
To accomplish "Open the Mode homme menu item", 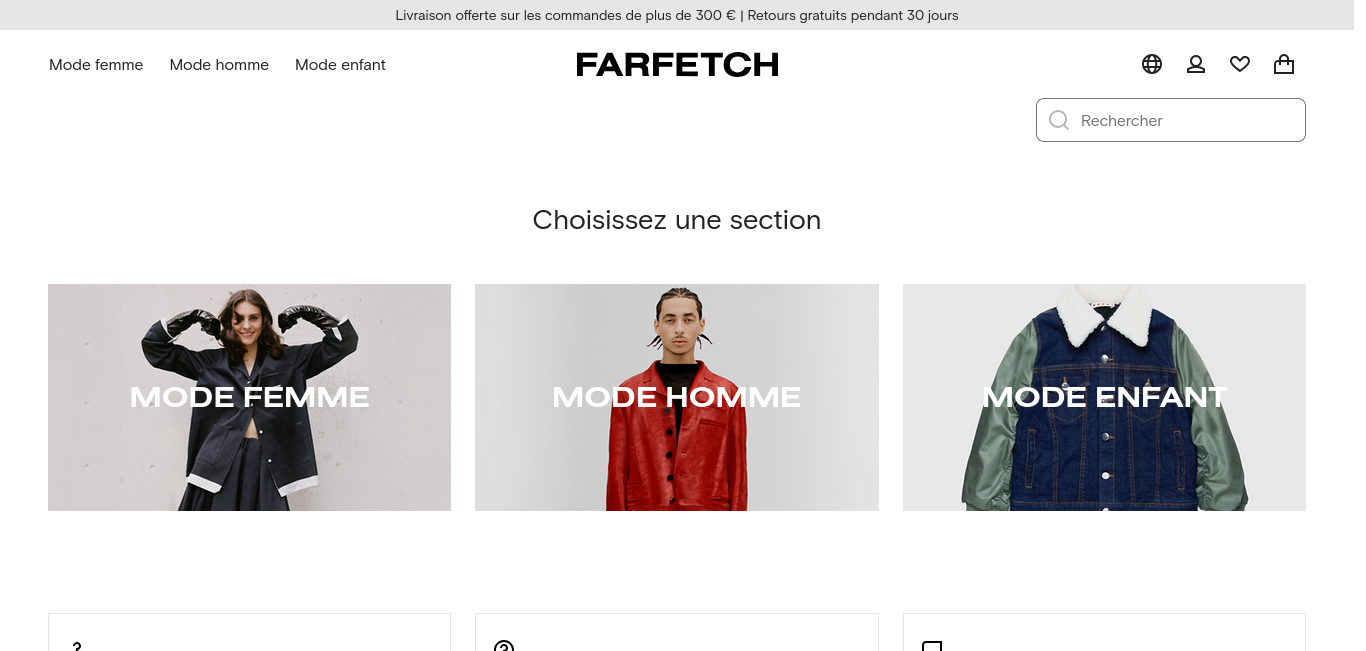I will (x=219, y=65).
